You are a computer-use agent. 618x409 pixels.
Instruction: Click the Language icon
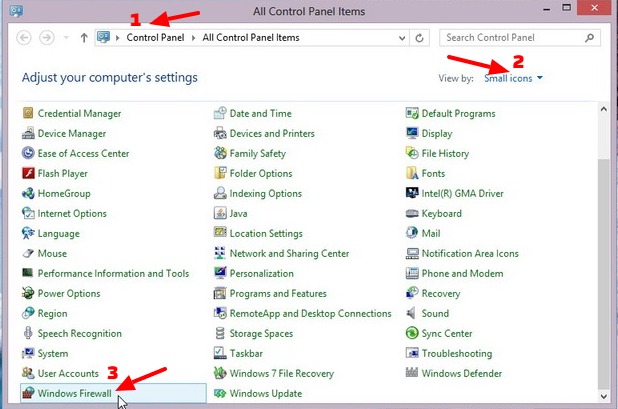(x=28, y=233)
